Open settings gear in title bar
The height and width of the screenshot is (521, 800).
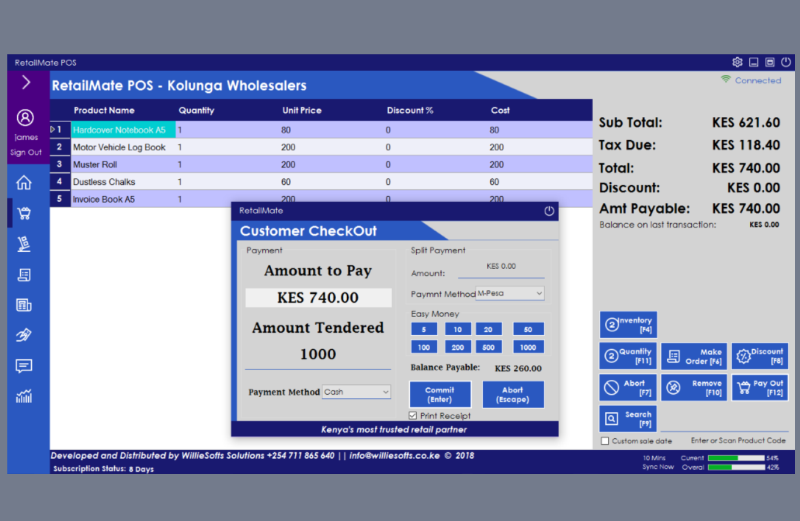click(737, 62)
